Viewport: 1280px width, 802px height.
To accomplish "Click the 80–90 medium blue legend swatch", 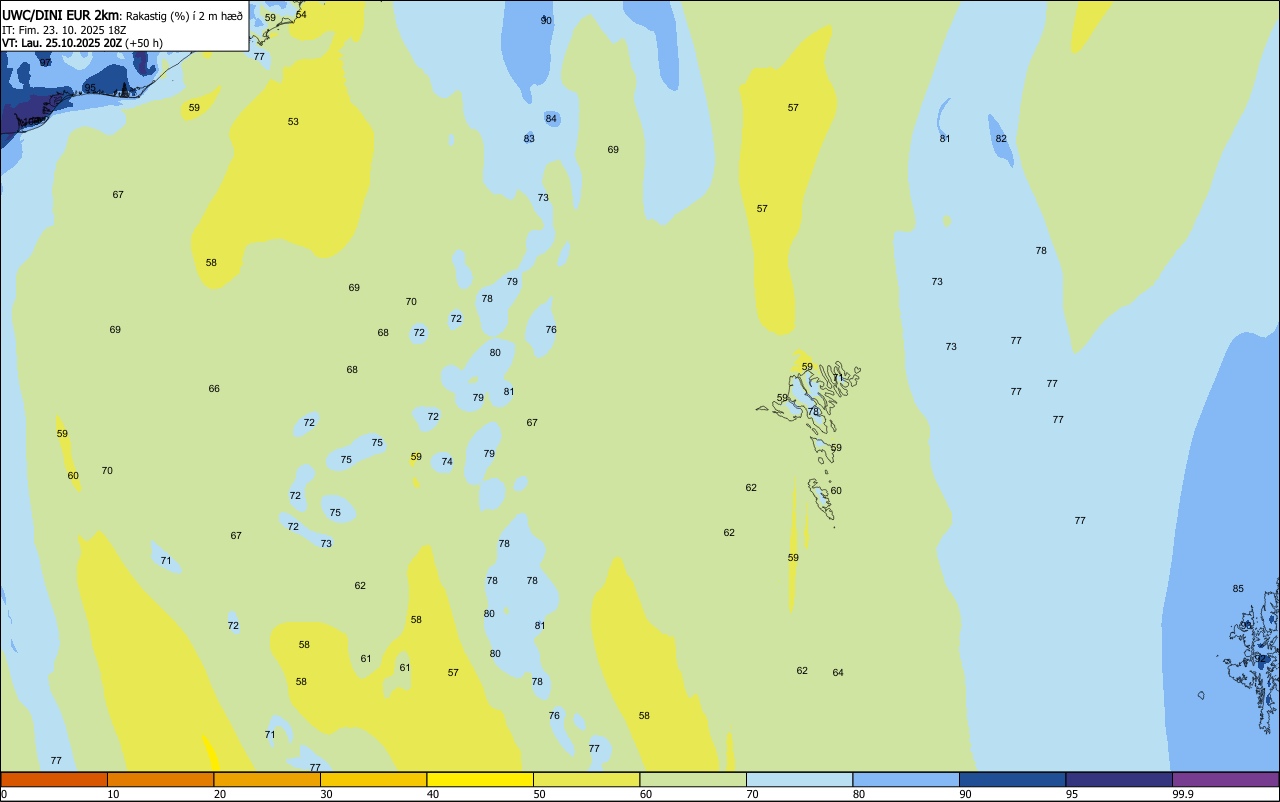I will coord(906,779).
